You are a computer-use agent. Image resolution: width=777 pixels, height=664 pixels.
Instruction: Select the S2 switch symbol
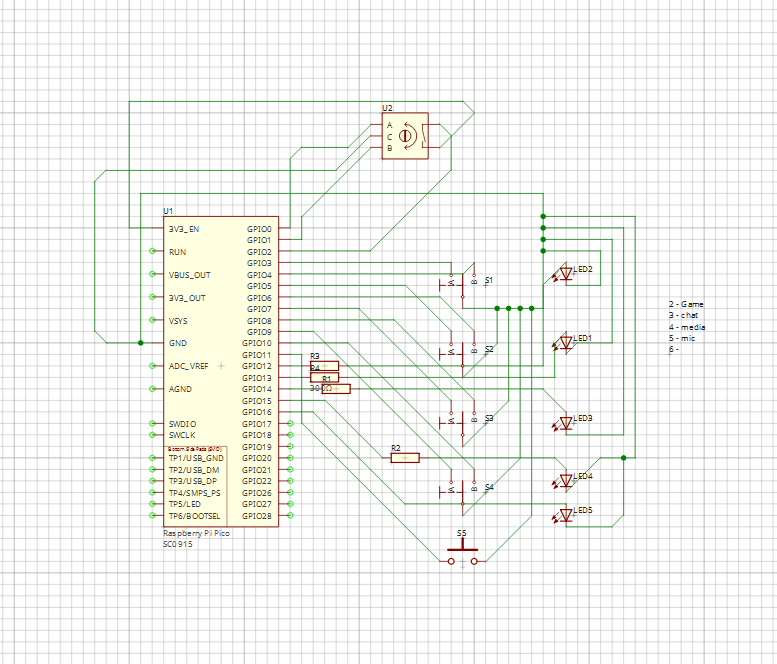point(462,350)
